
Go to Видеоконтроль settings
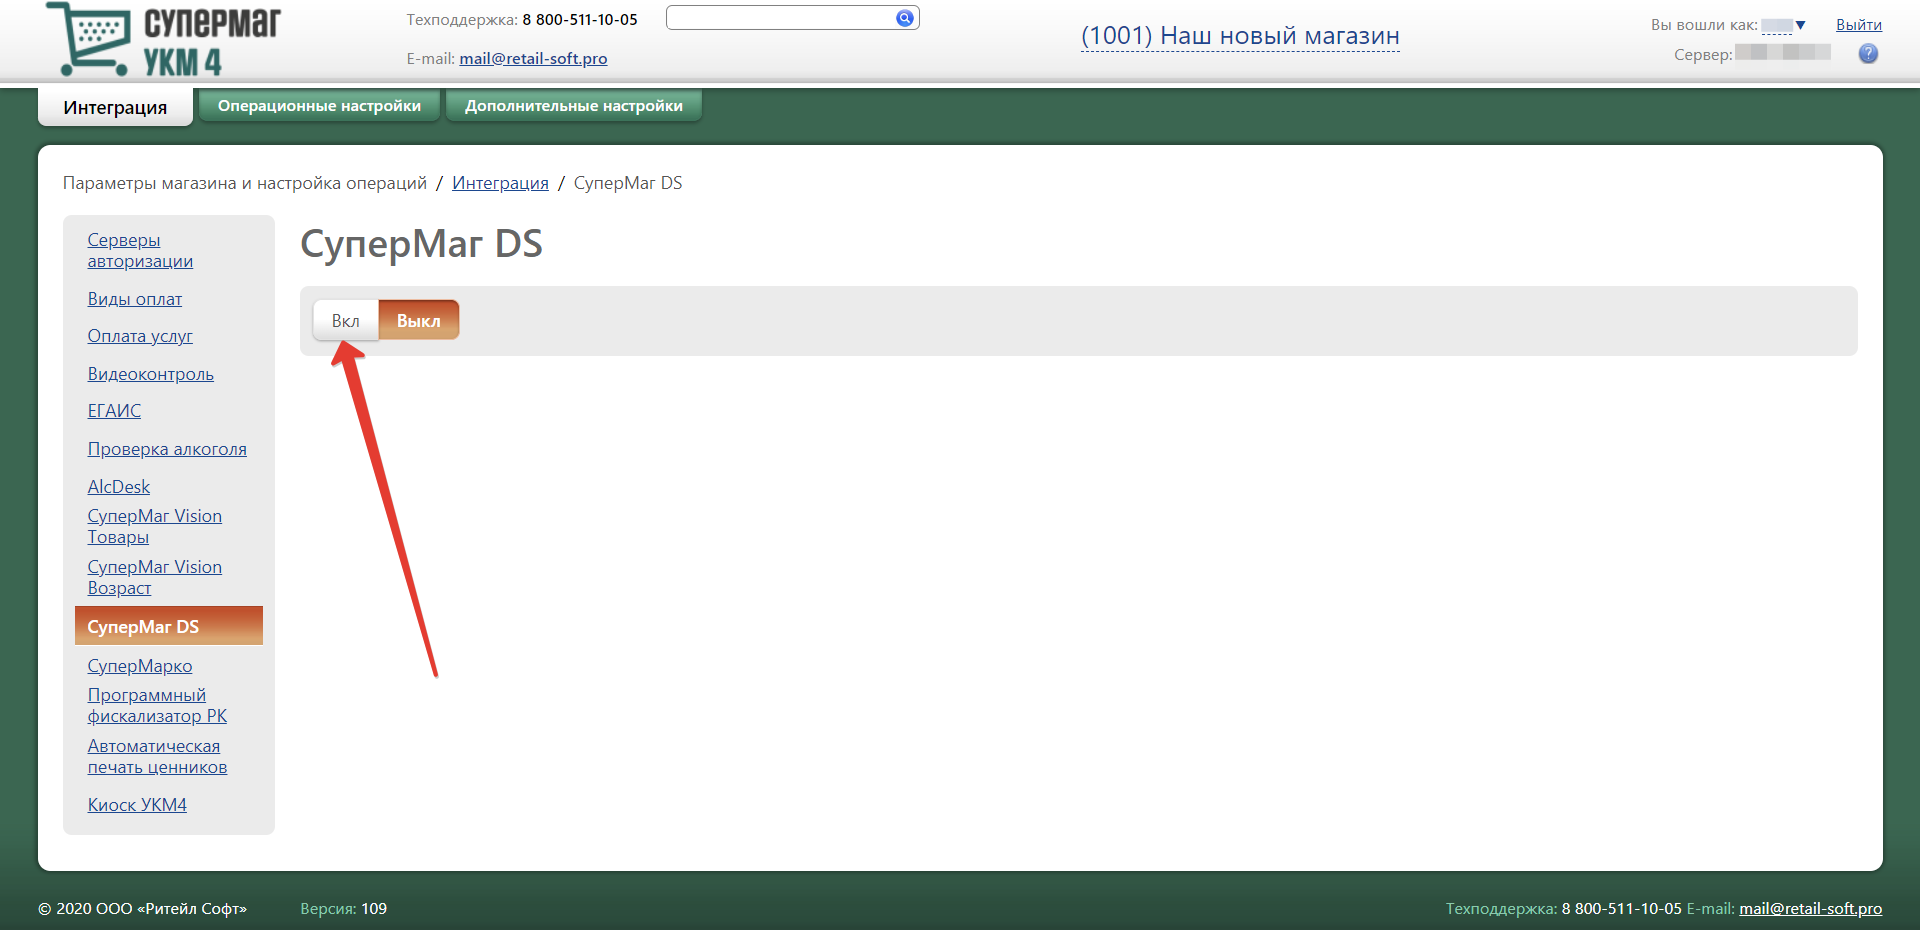pos(151,374)
